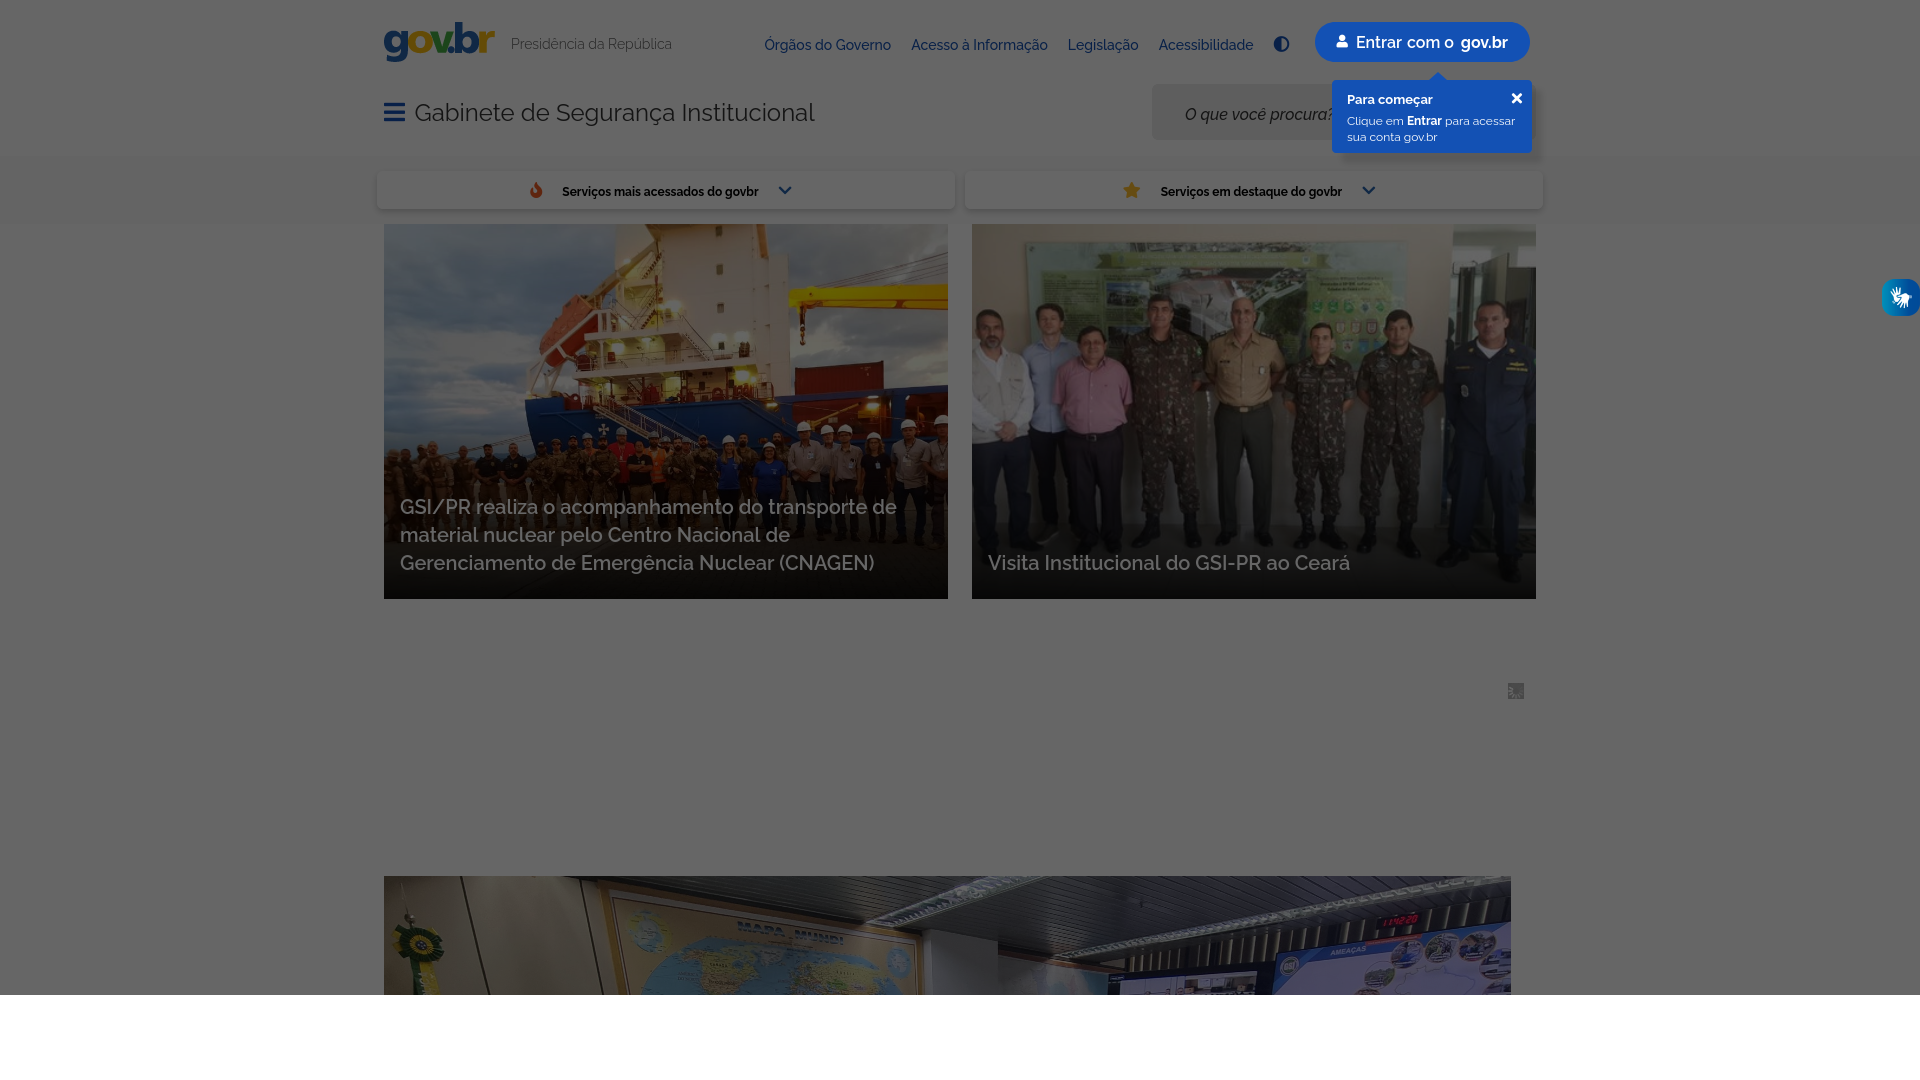This screenshot has height=1080, width=1920.
Task: Click the Gabinete de Segurança Institucional title
Action: tap(614, 113)
